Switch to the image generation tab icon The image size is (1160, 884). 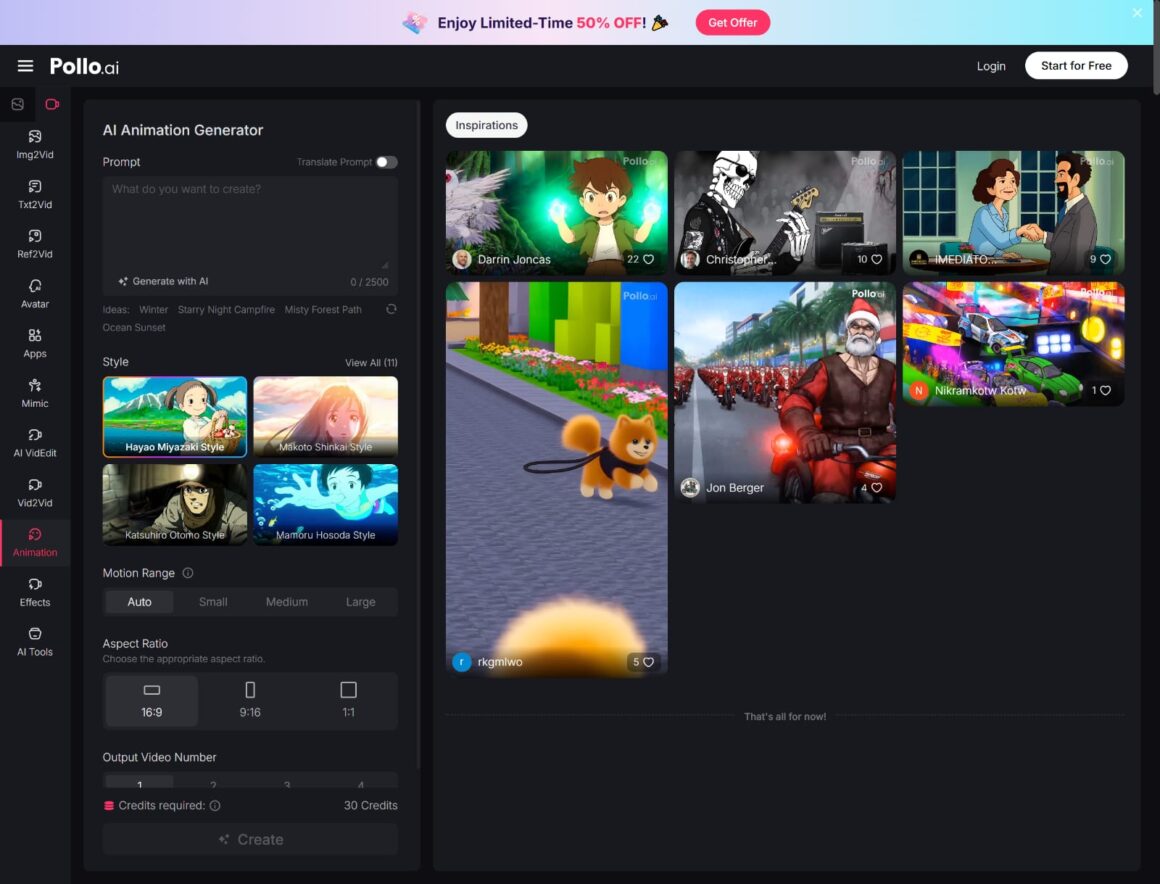(x=18, y=104)
